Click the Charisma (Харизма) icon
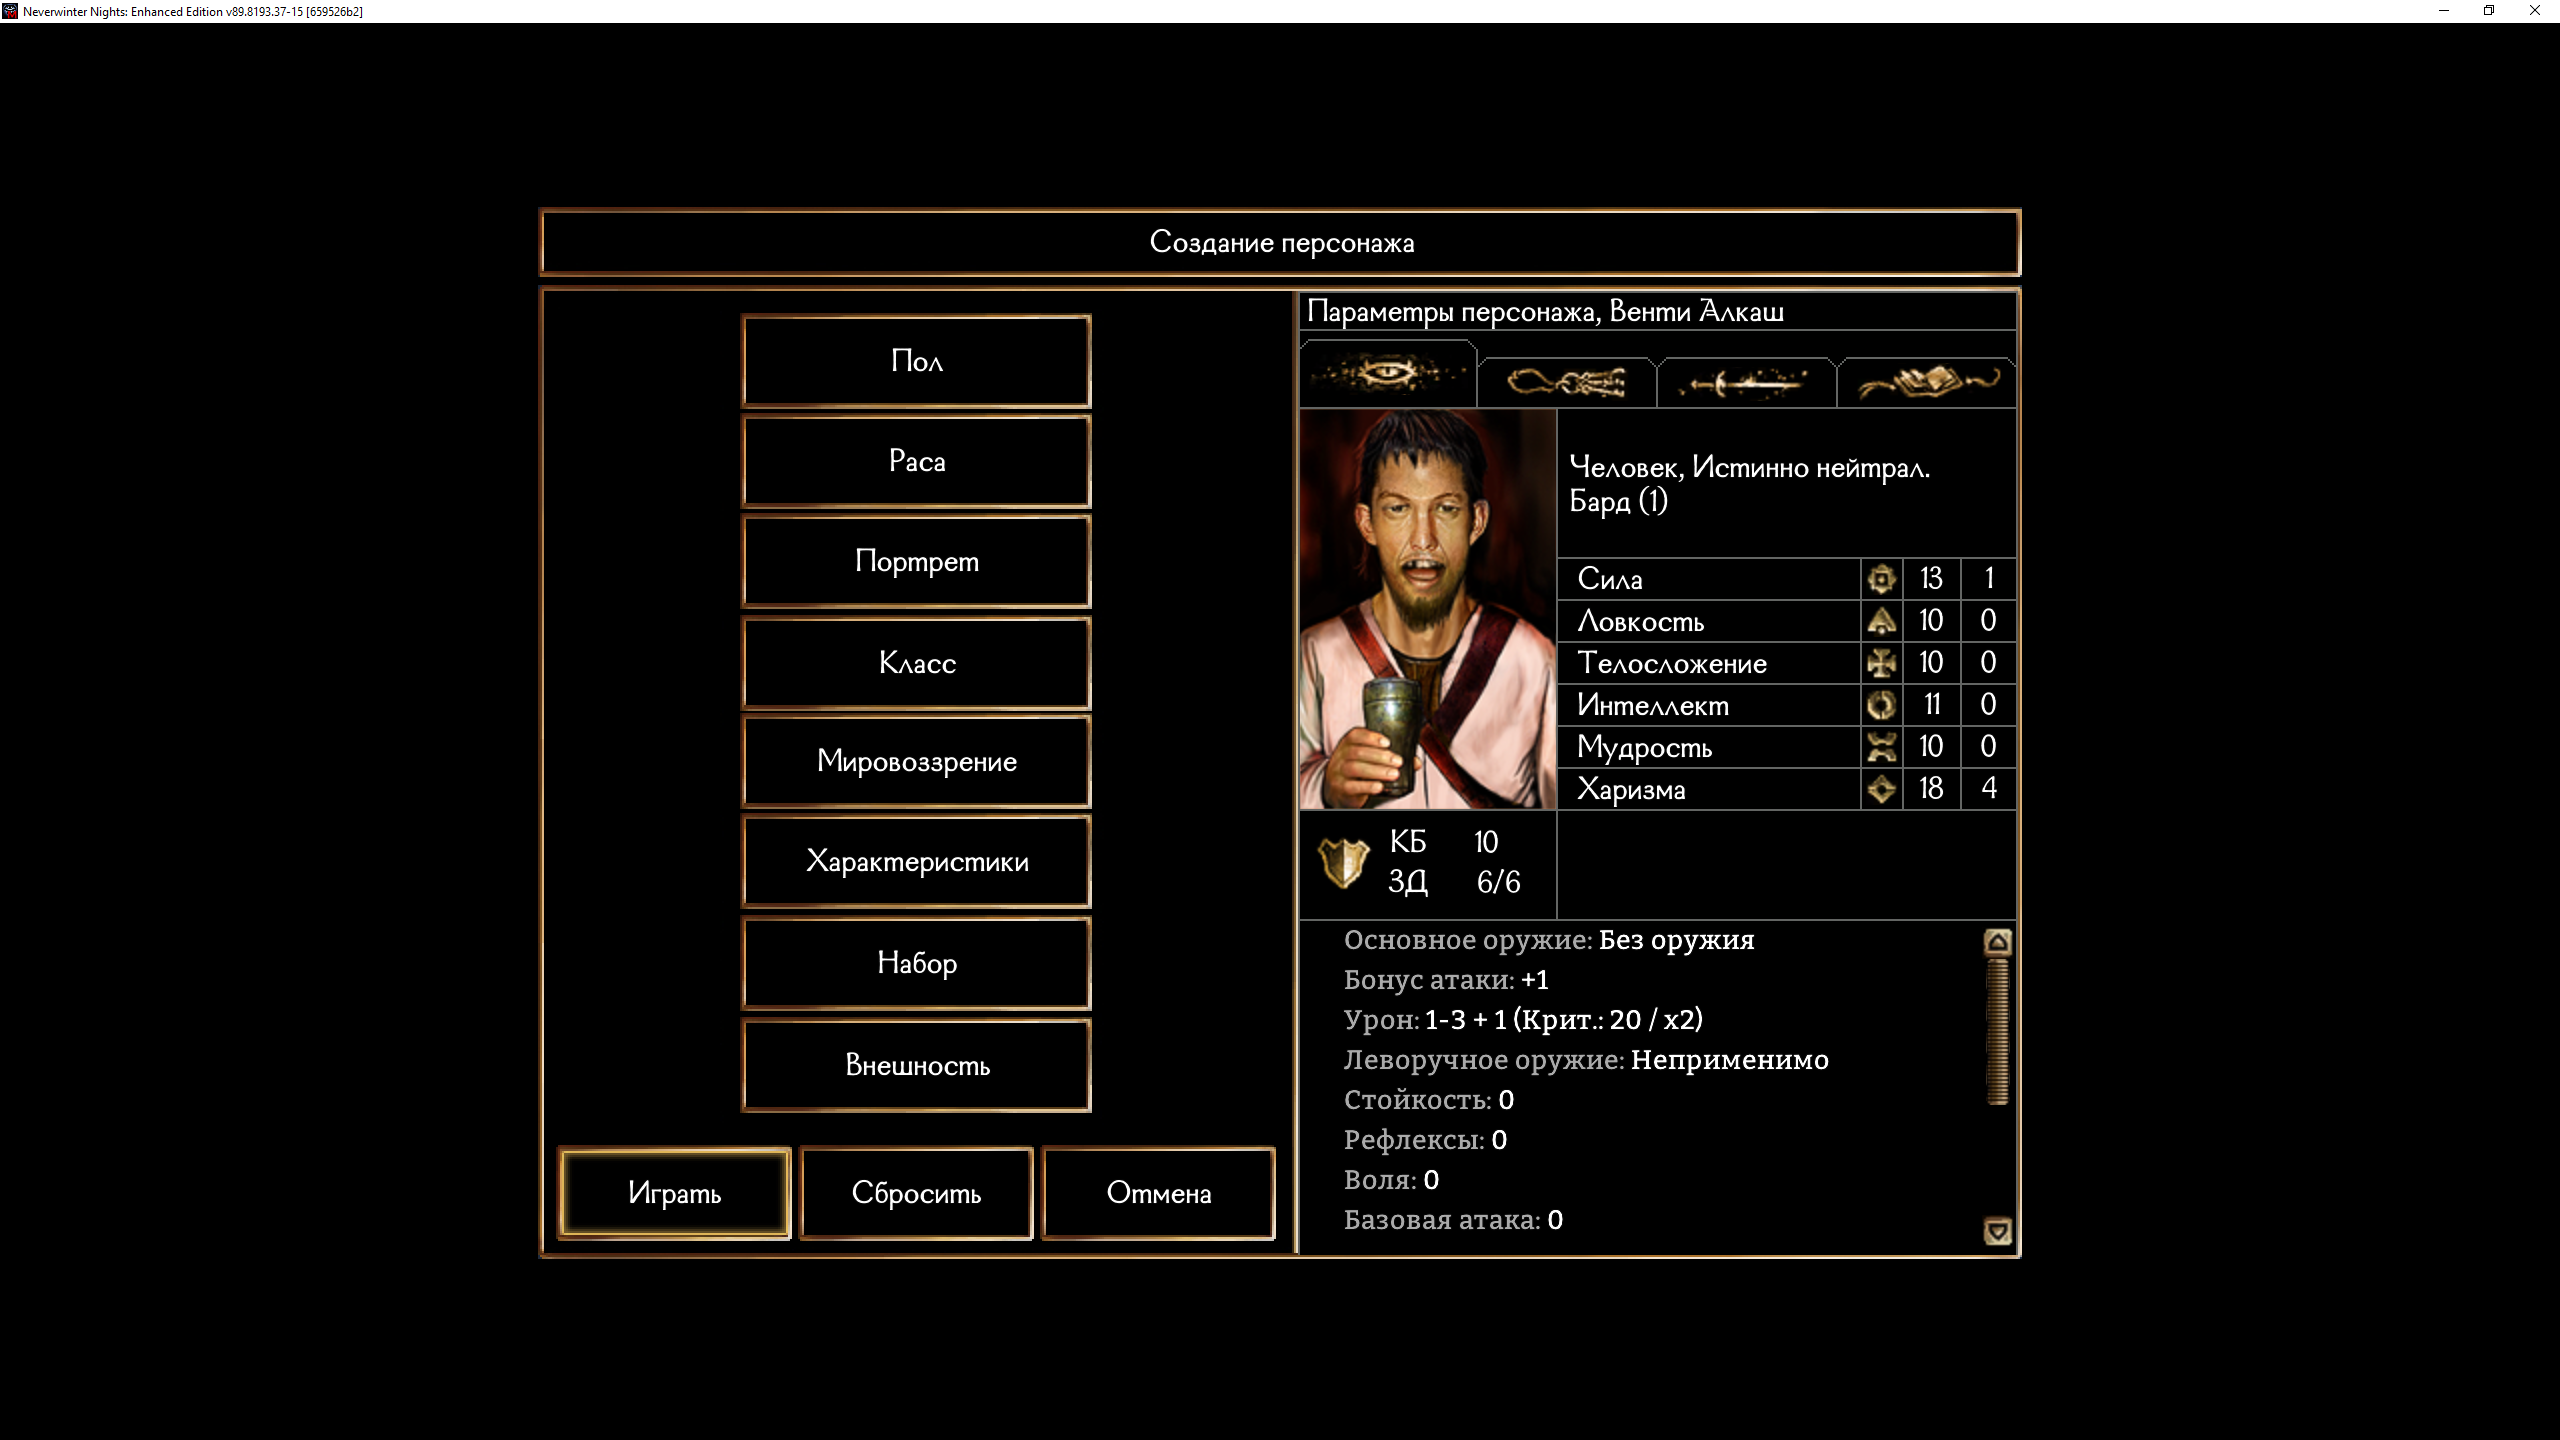Viewport: 2560px width, 1440px height. 1881,789
